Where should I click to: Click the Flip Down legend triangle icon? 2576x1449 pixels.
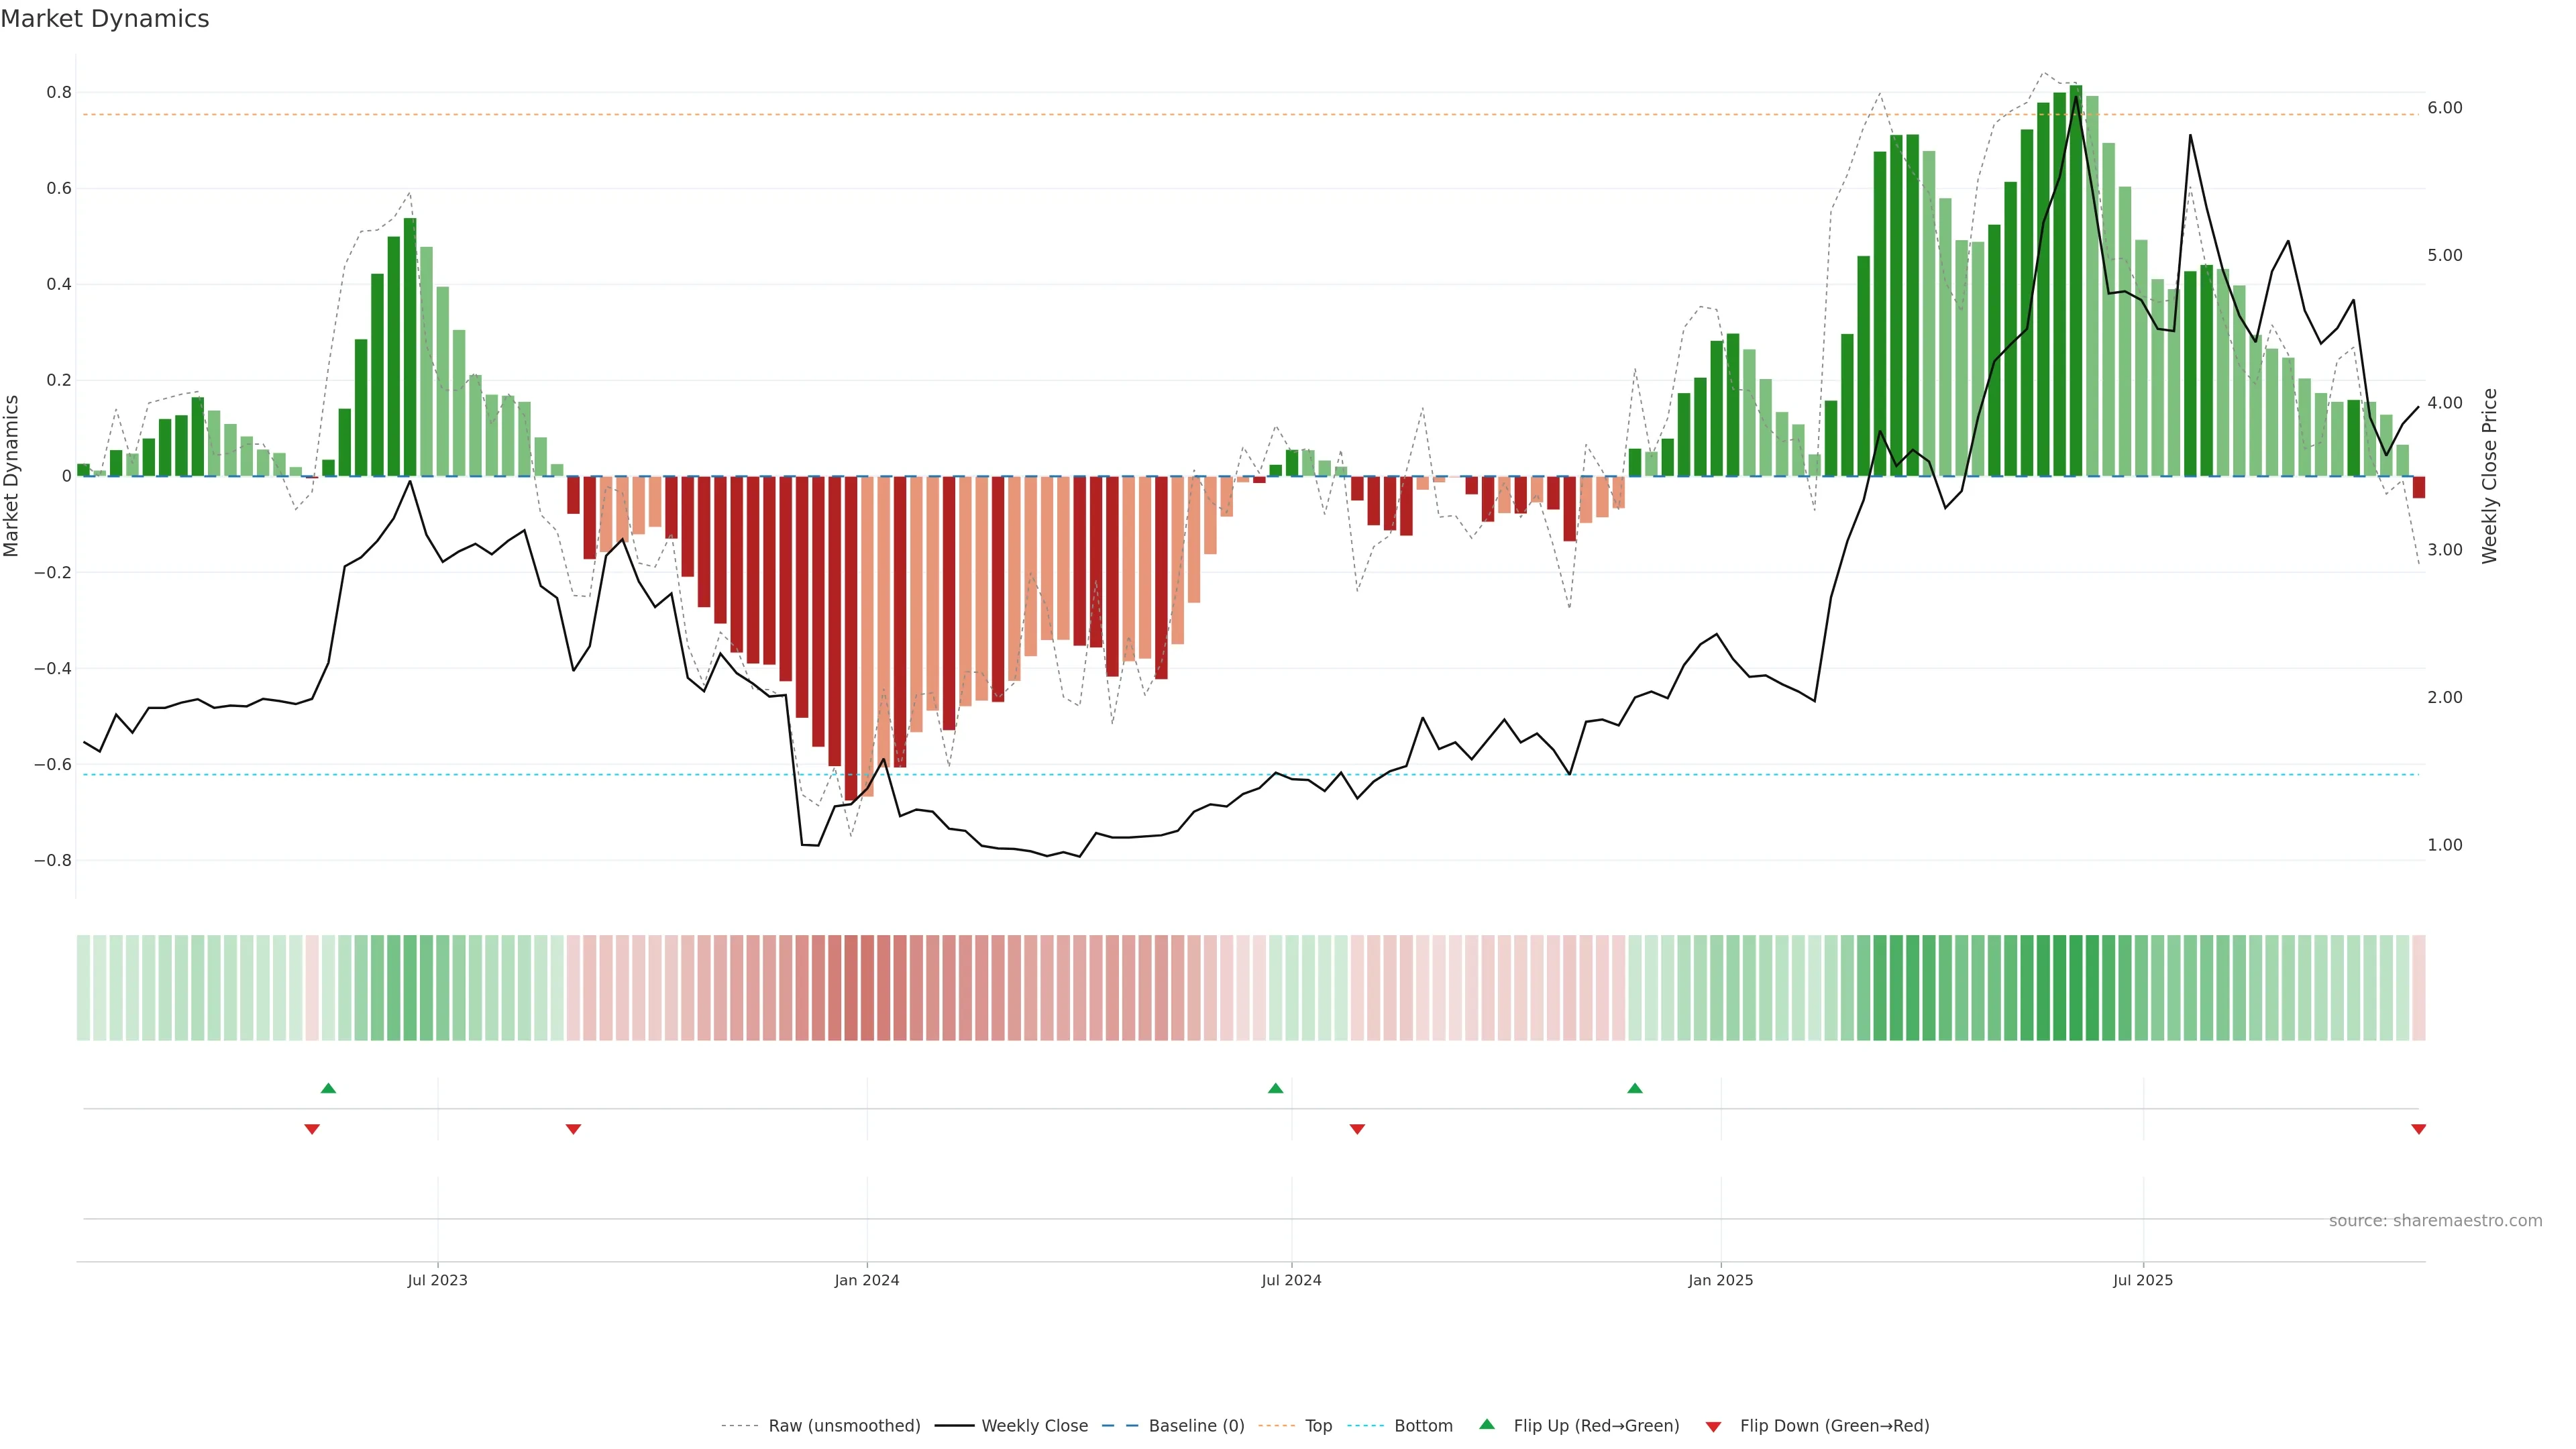(1713, 1426)
